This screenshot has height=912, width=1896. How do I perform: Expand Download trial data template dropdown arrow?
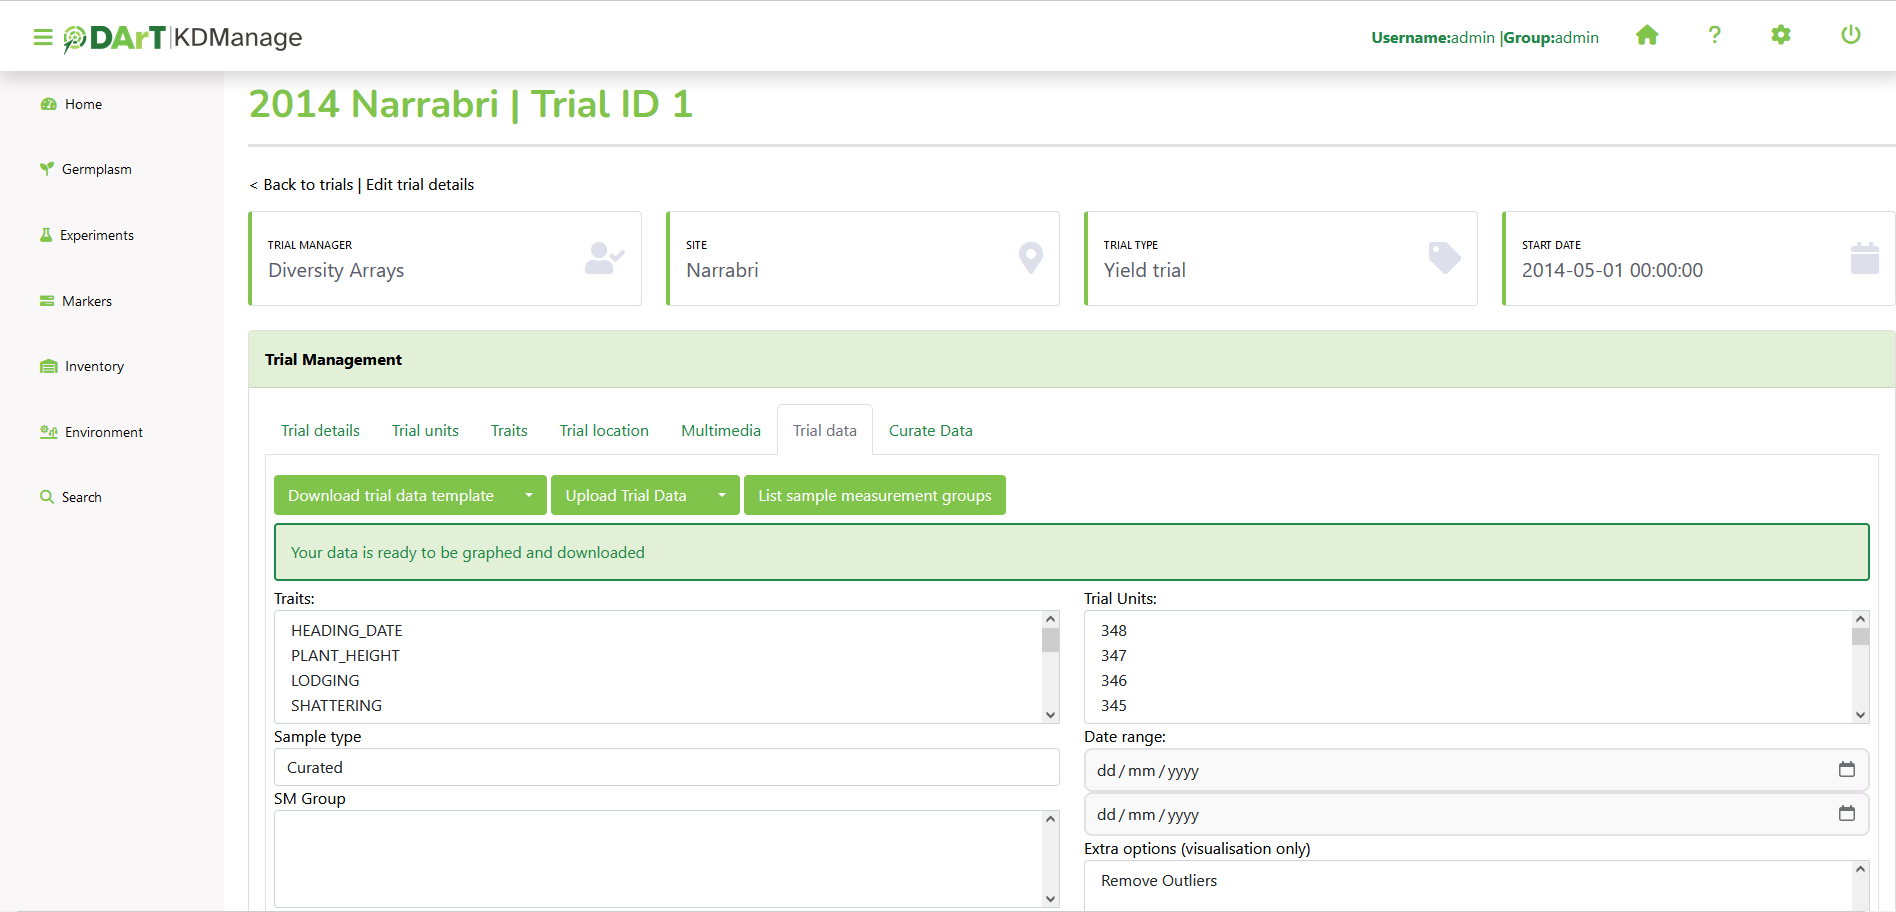529,496
